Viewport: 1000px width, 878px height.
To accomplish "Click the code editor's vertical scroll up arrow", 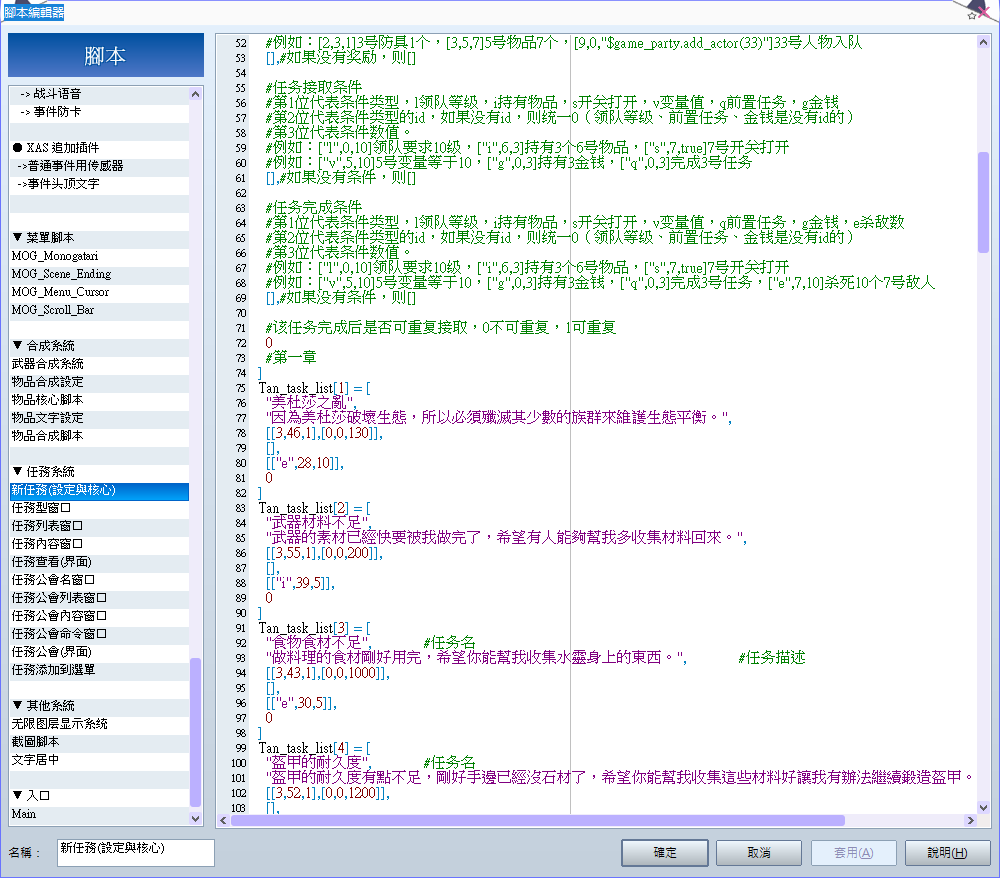I will [983, 43].
